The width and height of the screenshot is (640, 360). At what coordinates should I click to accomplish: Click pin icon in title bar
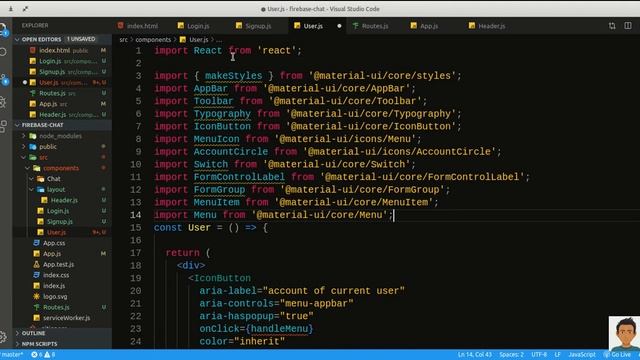[x=11, y=9]
